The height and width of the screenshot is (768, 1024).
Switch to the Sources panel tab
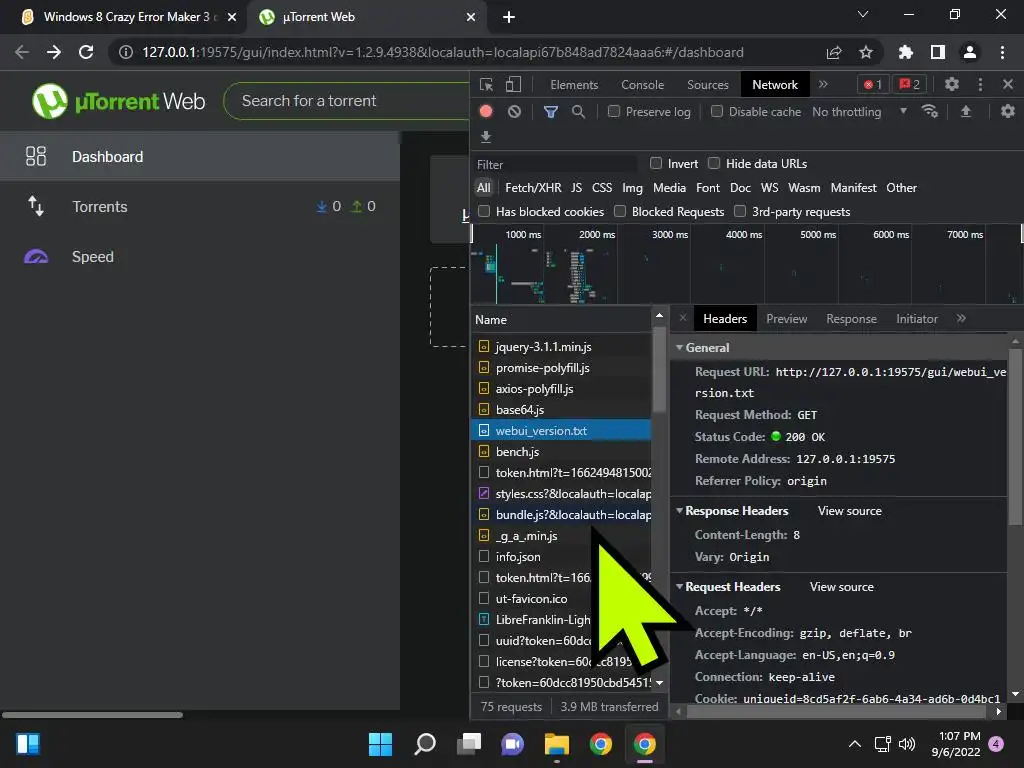click(x=707, y=85)
